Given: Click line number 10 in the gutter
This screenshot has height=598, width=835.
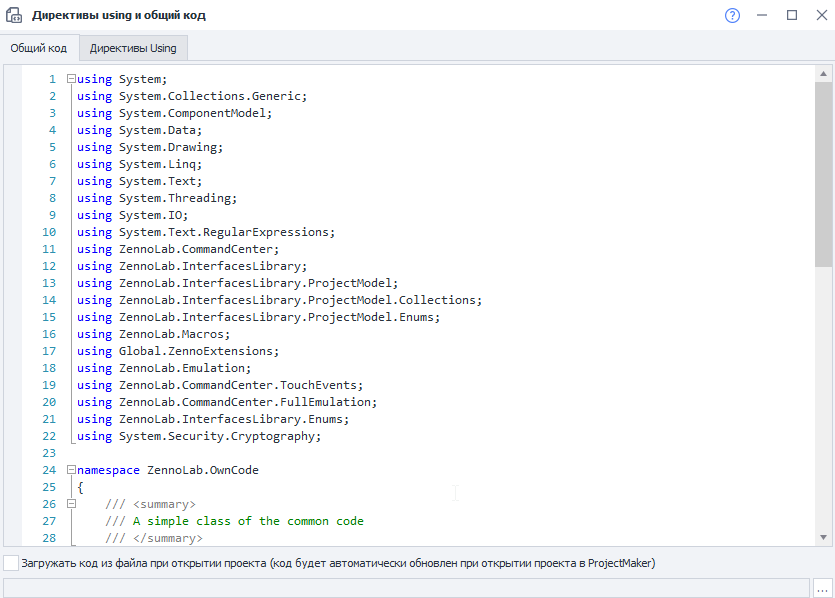Looking at the screenshot, I should pyautogui.click(x=50, y=232).
